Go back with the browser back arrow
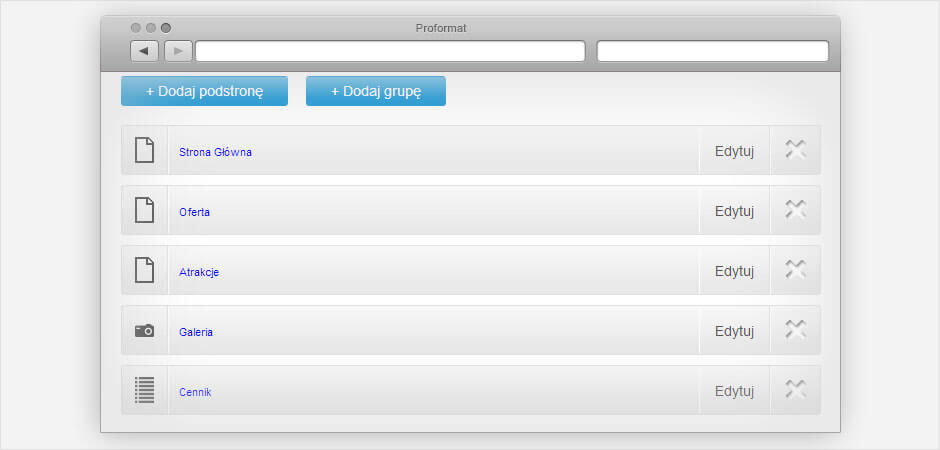The image size is (940, 450). click(x=144, y=51)
